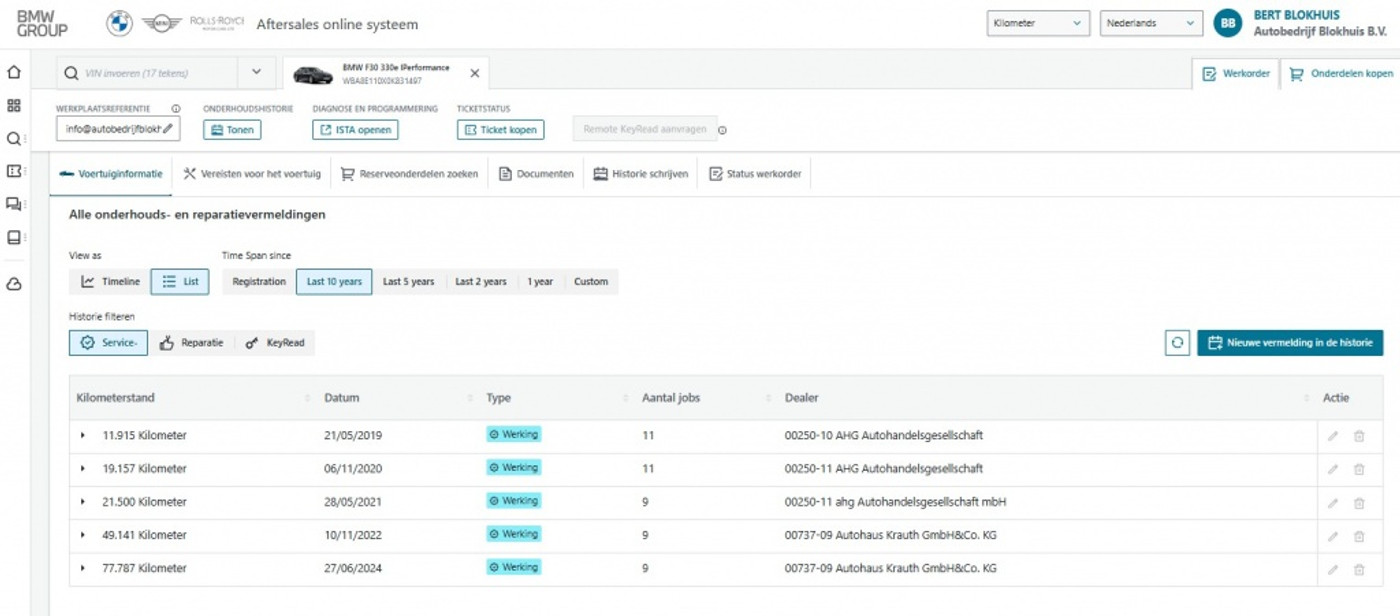The height and width of the screenshot is (616, 1400).
Task: Click info icon next to Werkplaatsreferentie
Action: (176, 108)
